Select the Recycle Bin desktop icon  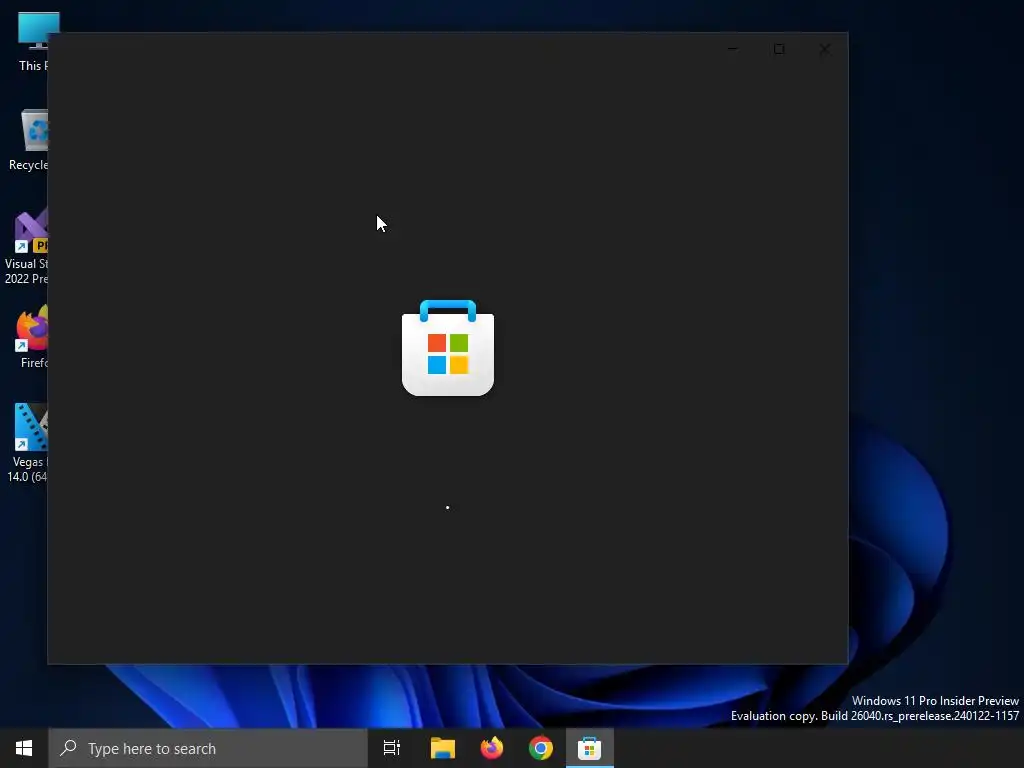pyautogui.click(x=29, y=140)
